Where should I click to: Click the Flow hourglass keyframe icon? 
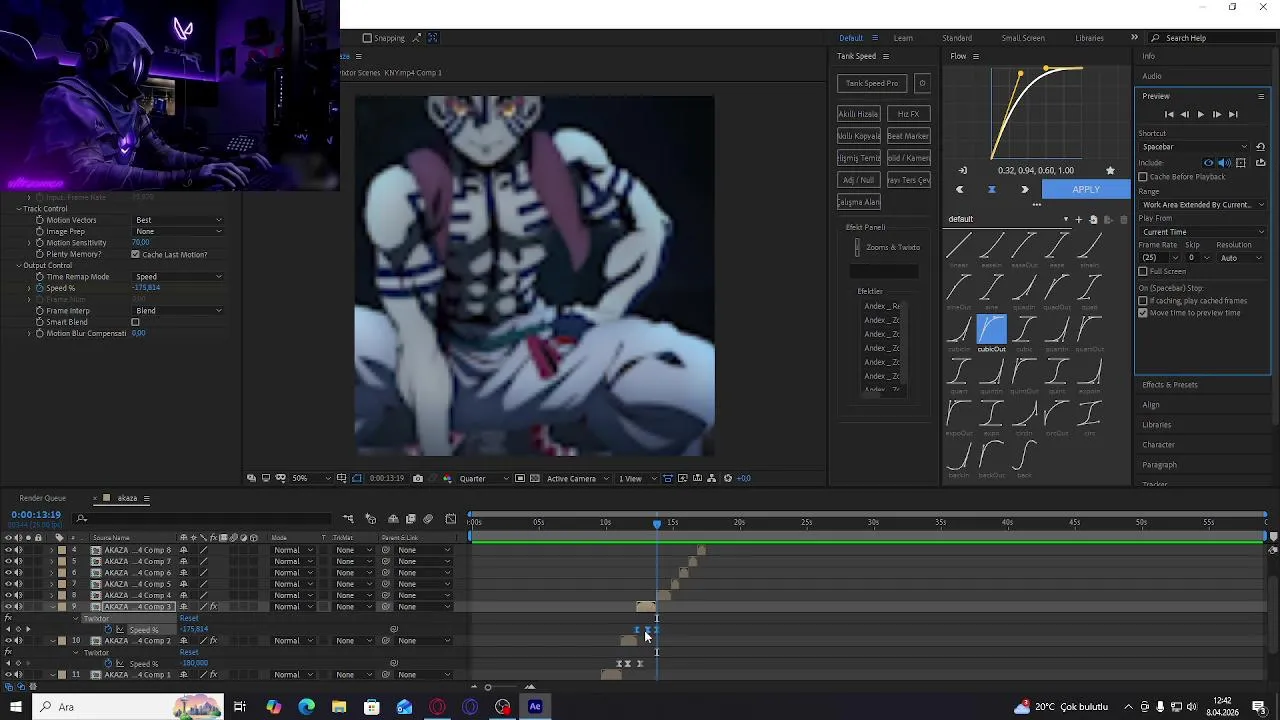tap(992, 189)
